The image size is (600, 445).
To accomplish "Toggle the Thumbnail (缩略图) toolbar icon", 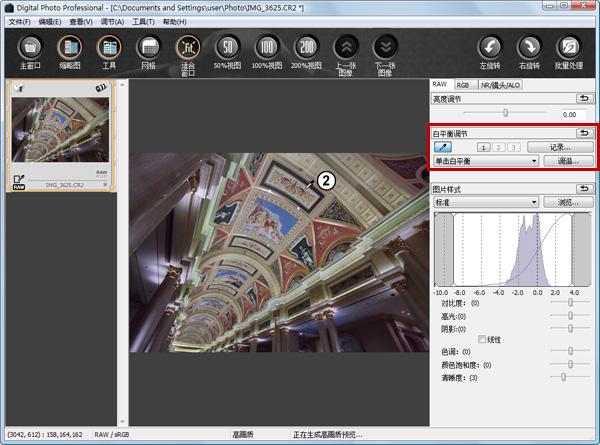I will [x=70, y=48].
